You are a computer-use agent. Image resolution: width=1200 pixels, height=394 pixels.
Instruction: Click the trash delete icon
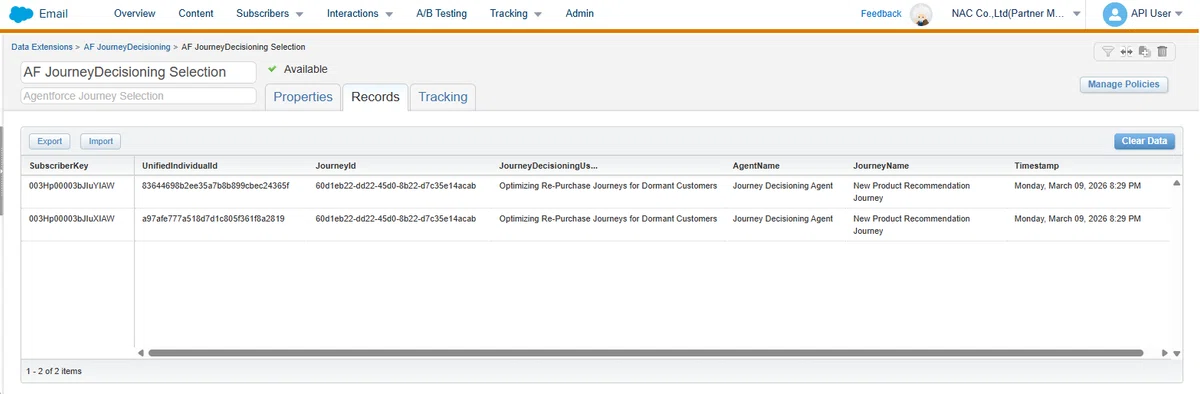[1161, 52]
